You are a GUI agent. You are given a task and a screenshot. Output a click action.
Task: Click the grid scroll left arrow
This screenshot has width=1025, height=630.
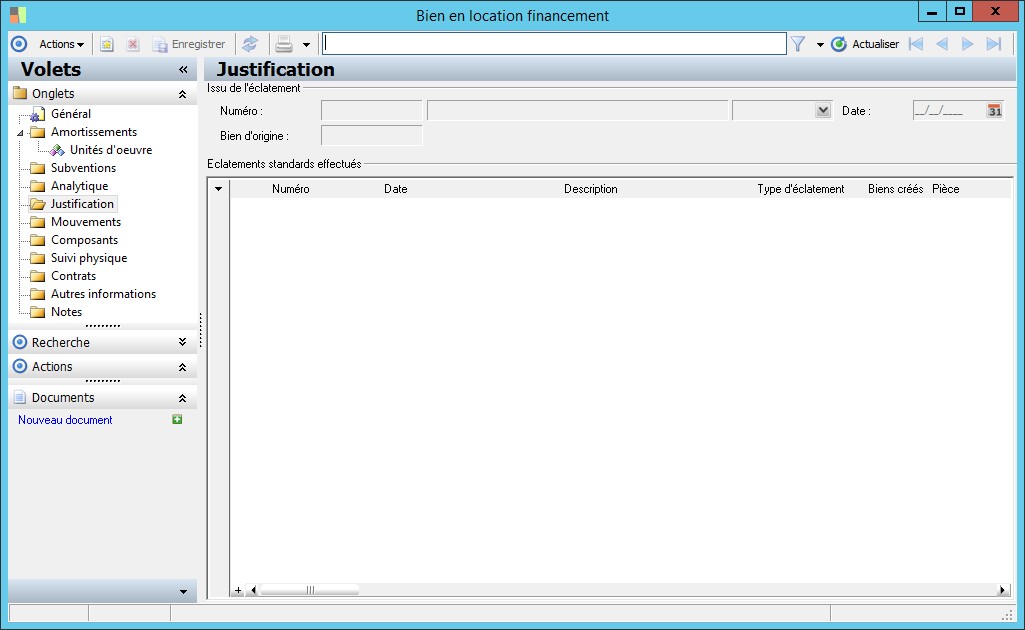[254, 590]
